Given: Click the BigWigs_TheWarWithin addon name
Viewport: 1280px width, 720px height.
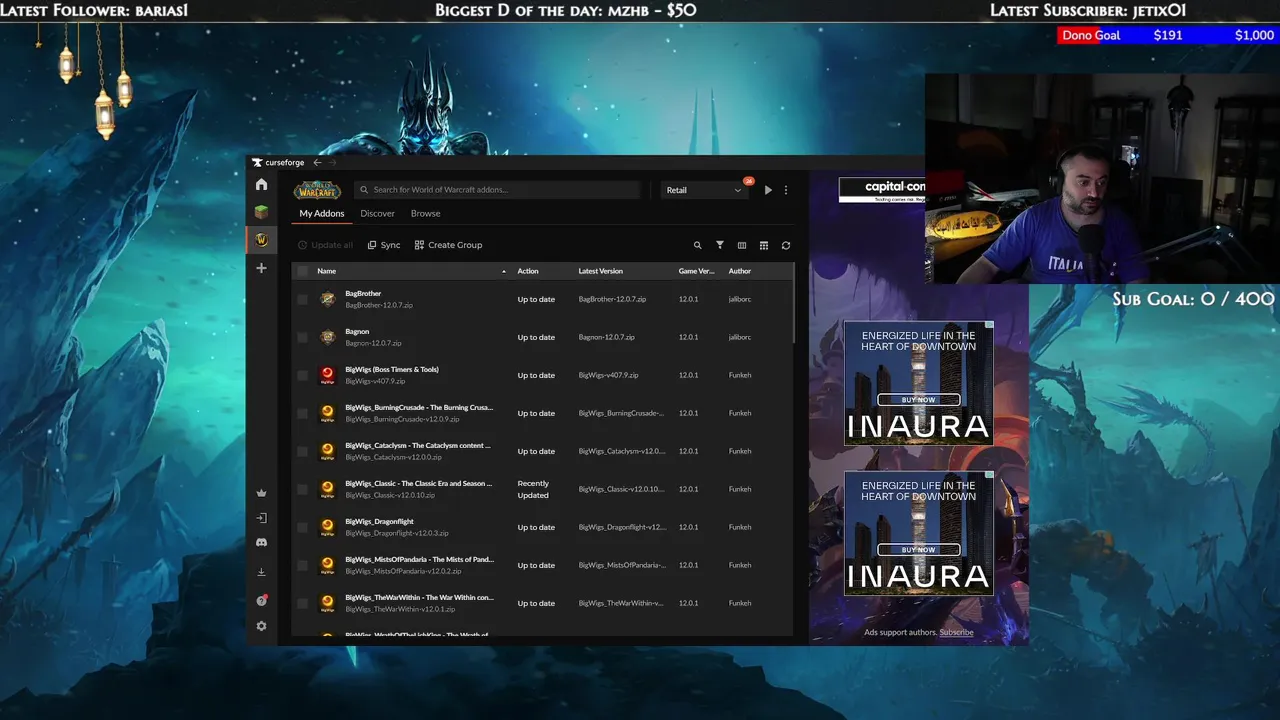Looking at the screenshot, I should [419, 597].
